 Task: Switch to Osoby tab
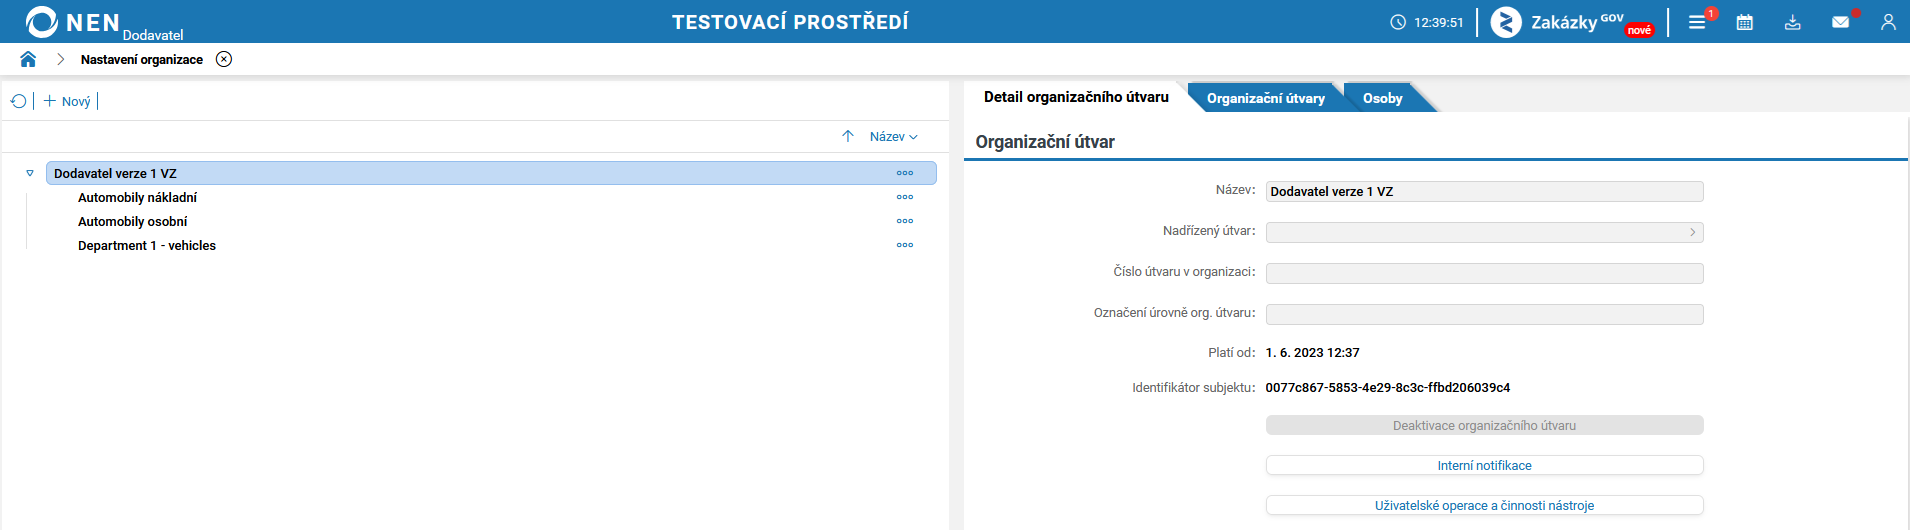pyautogui.click(x=1382, y=98)
